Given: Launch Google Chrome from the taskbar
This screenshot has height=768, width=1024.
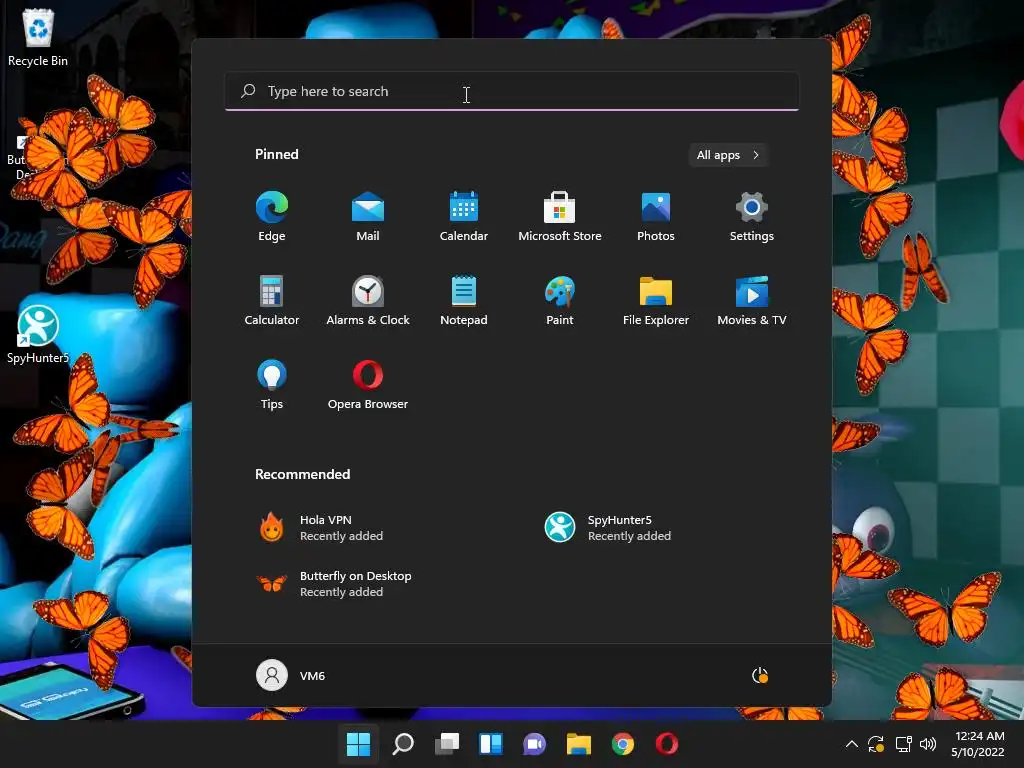Looking at the screenshot, I should [x=622, y=744].
